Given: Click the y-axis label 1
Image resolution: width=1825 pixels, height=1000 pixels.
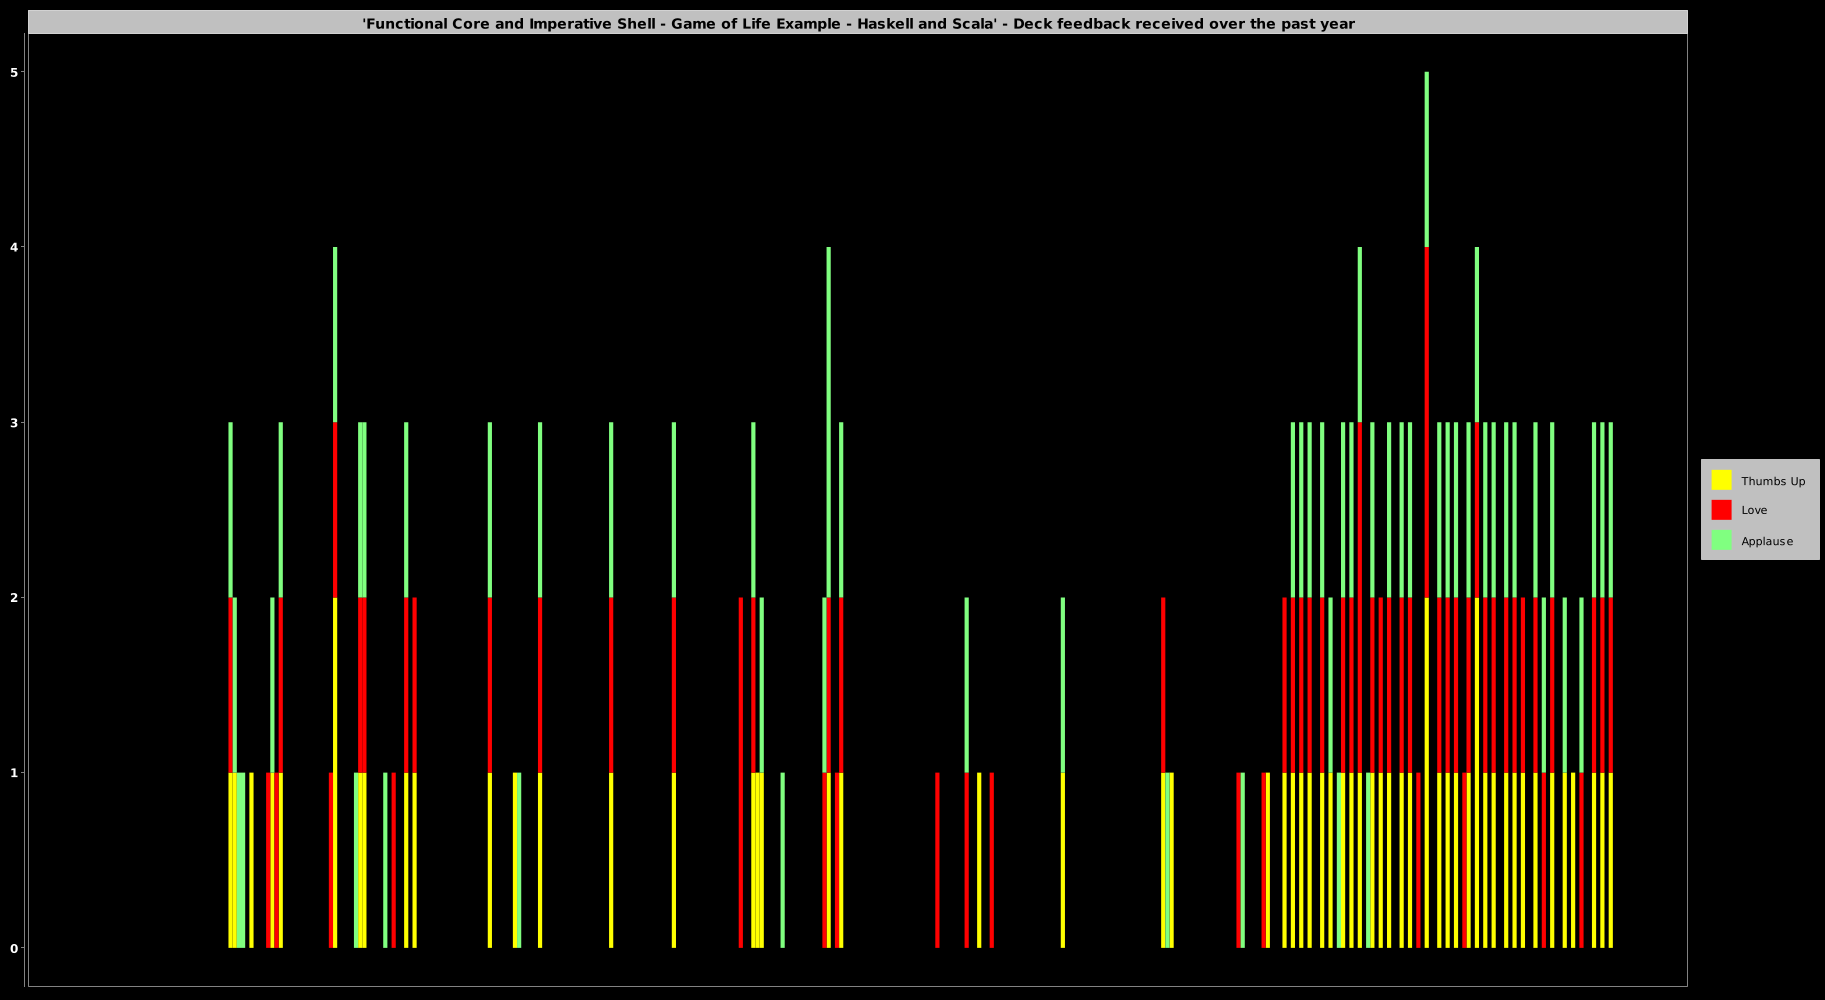Looking at the screenshot, I should pos(15,773).
